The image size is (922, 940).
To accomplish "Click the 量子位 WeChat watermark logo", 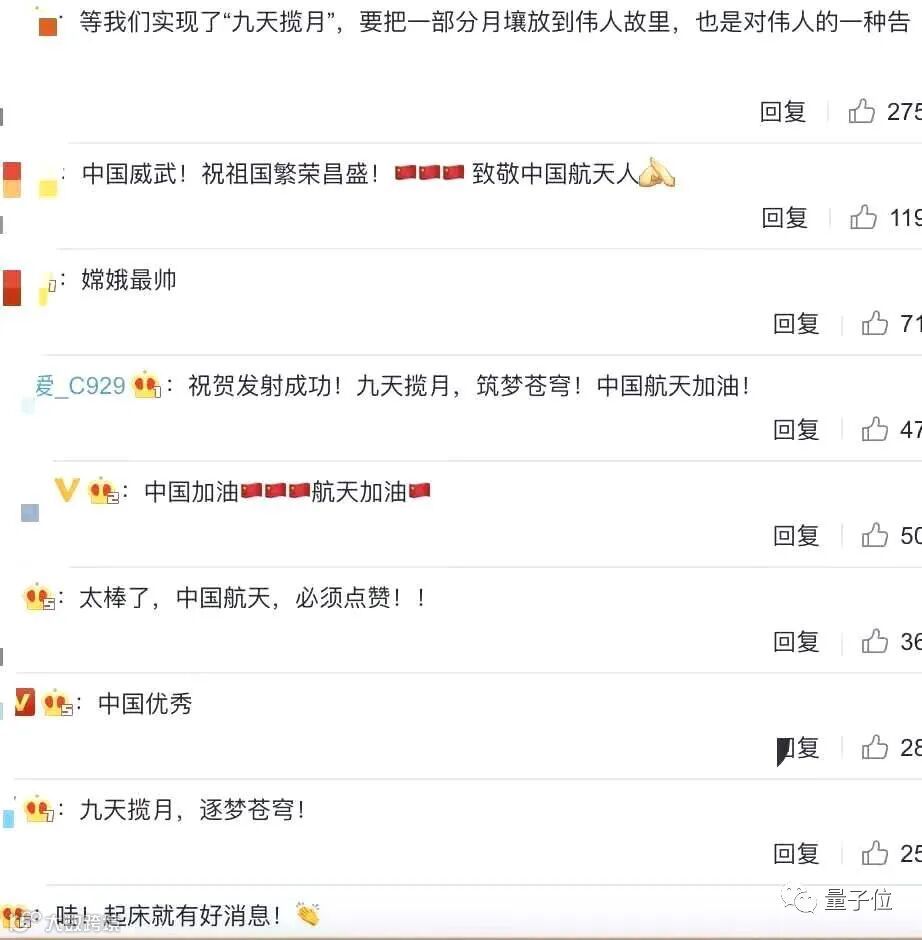I will [837, 900].
